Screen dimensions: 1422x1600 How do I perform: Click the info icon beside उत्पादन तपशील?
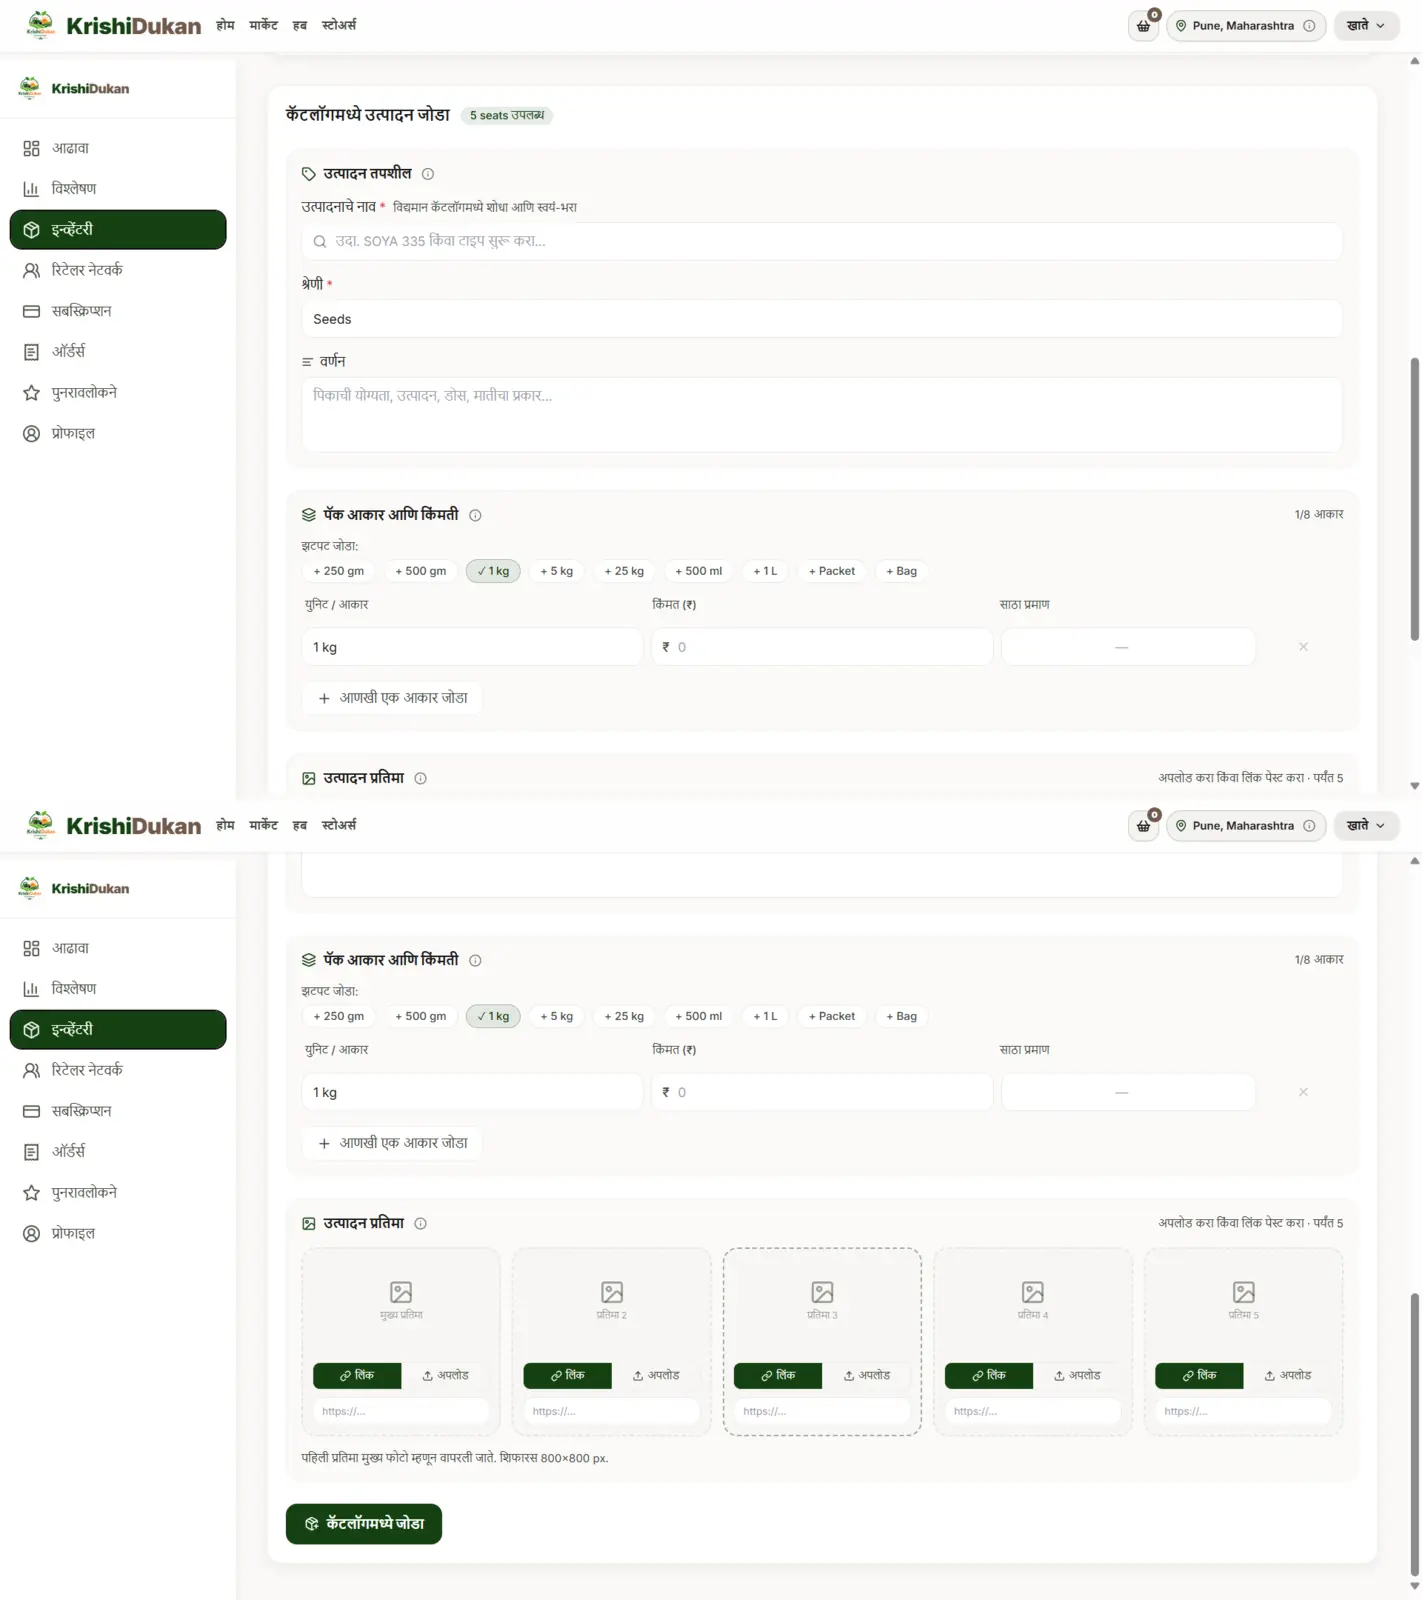click(428, 174)
